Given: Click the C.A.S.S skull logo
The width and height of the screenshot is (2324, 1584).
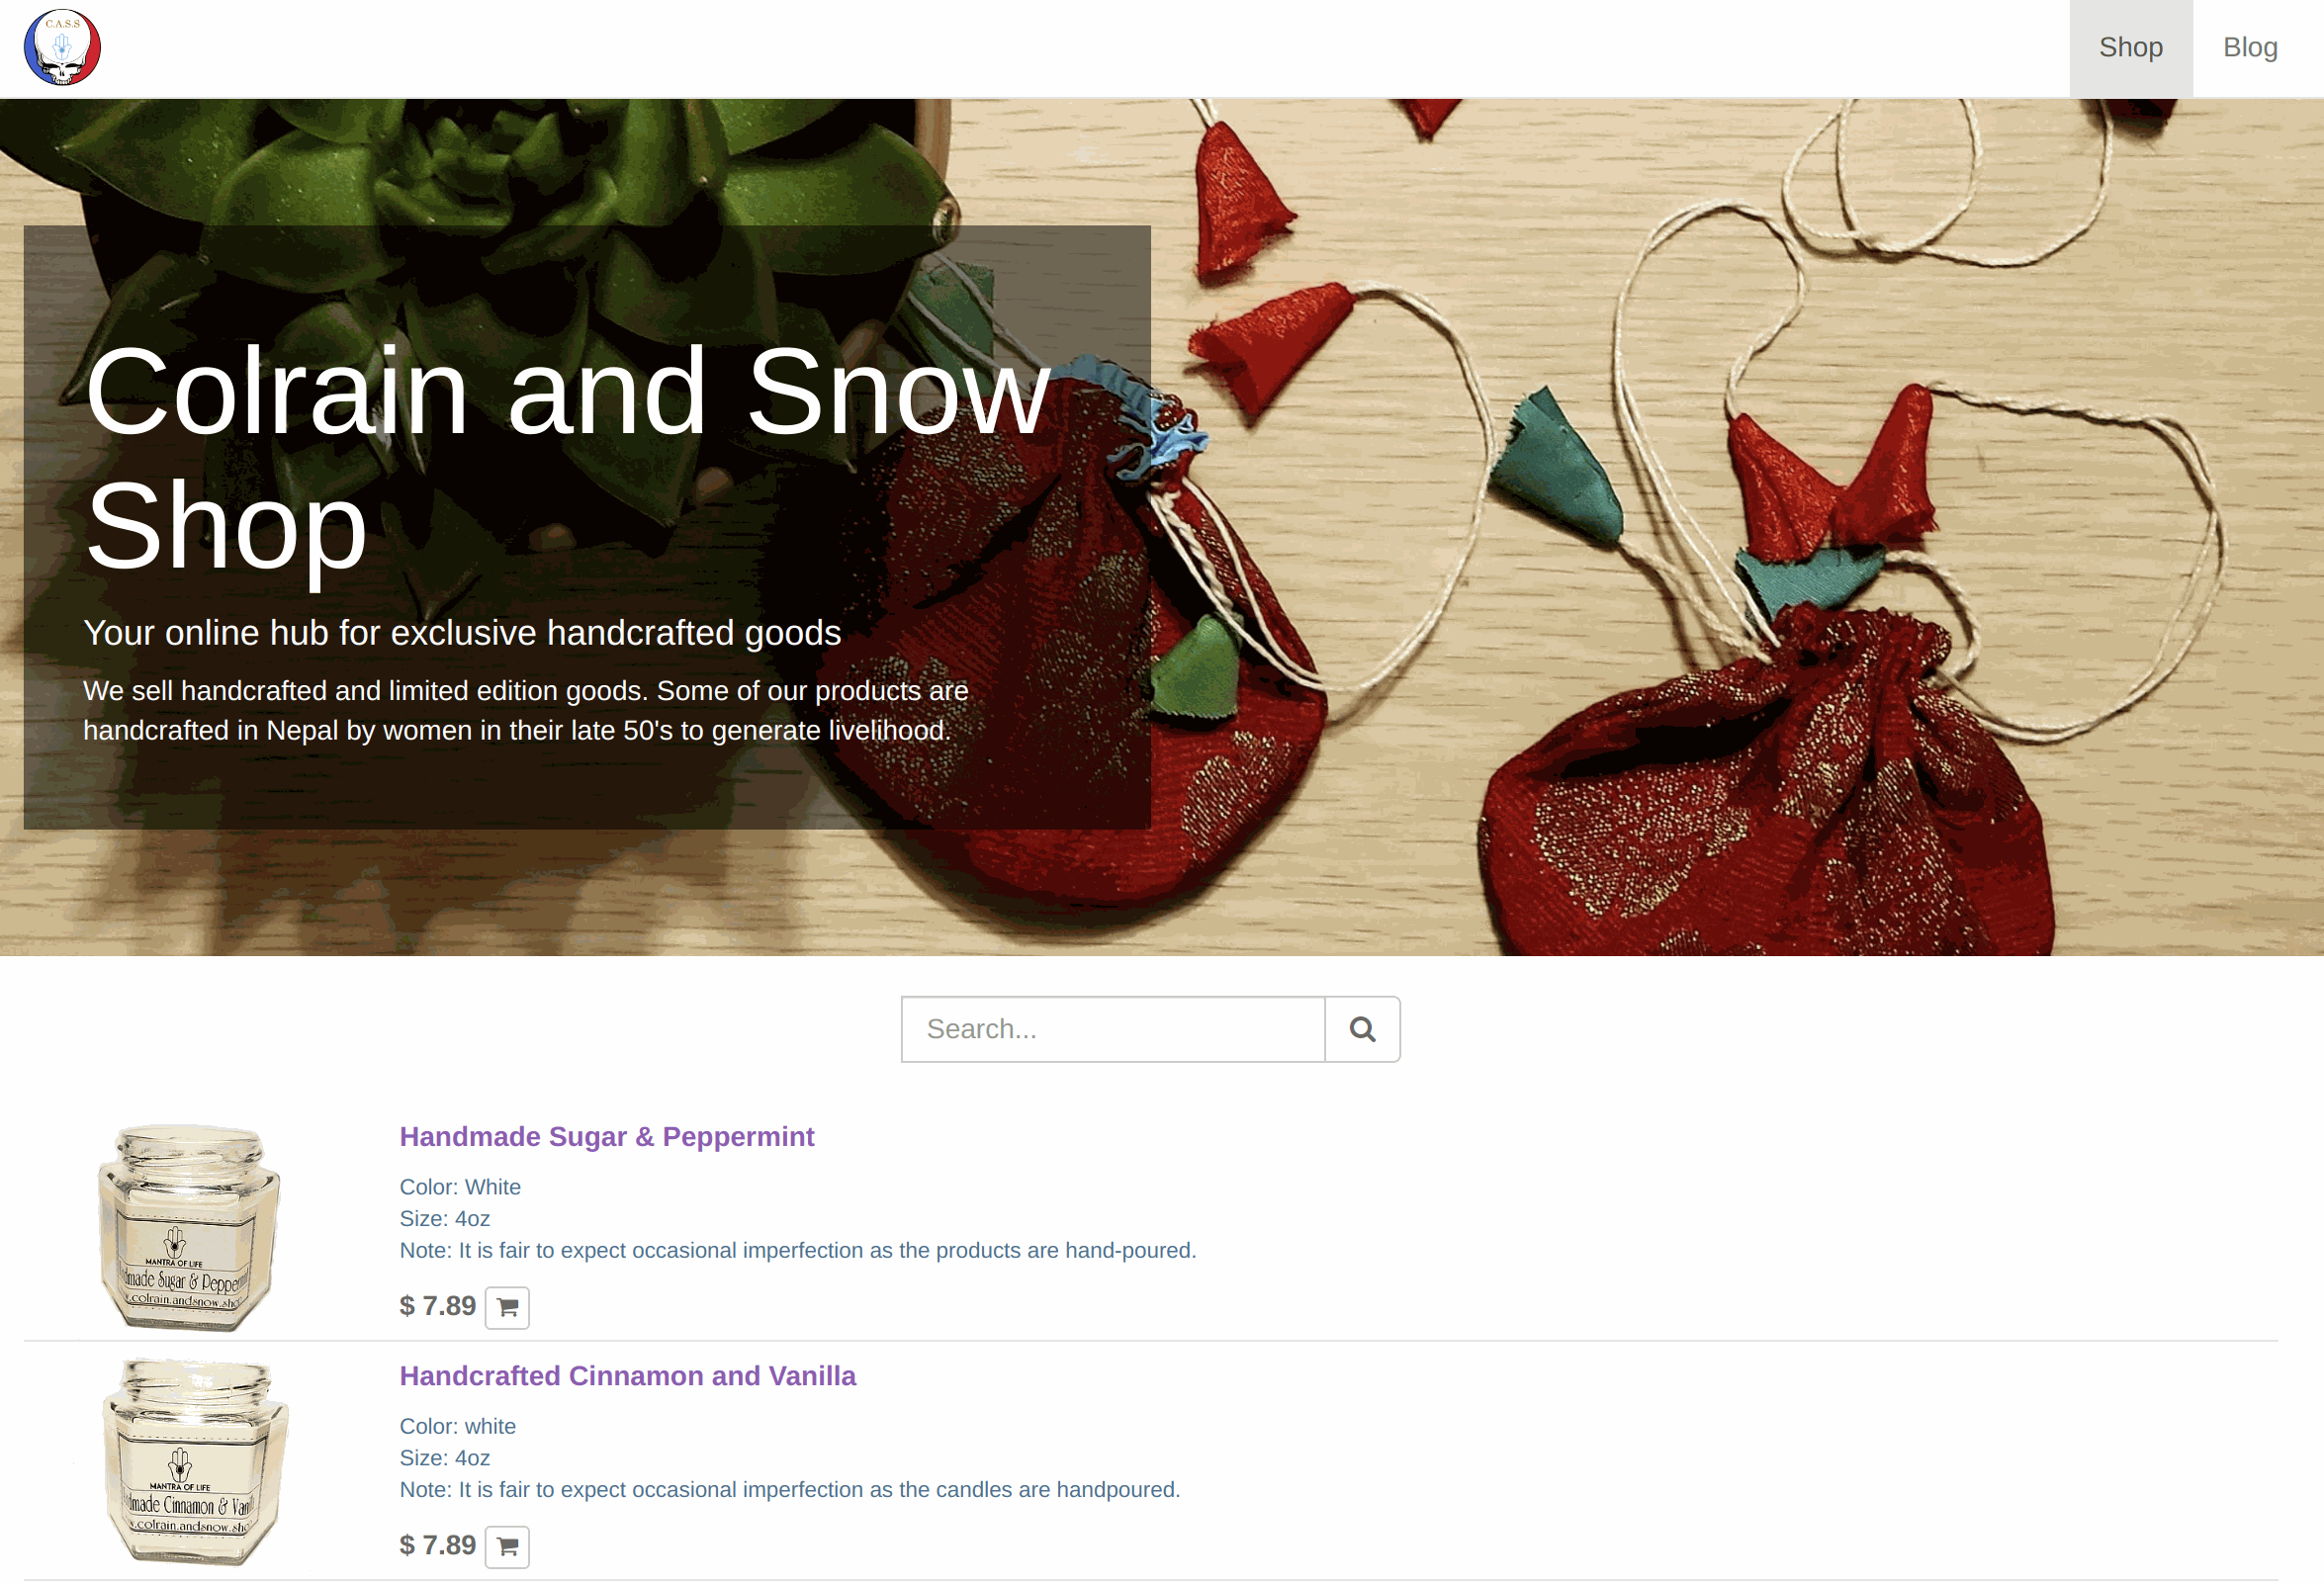Looking at the screenshot, I should pos(62,48).
